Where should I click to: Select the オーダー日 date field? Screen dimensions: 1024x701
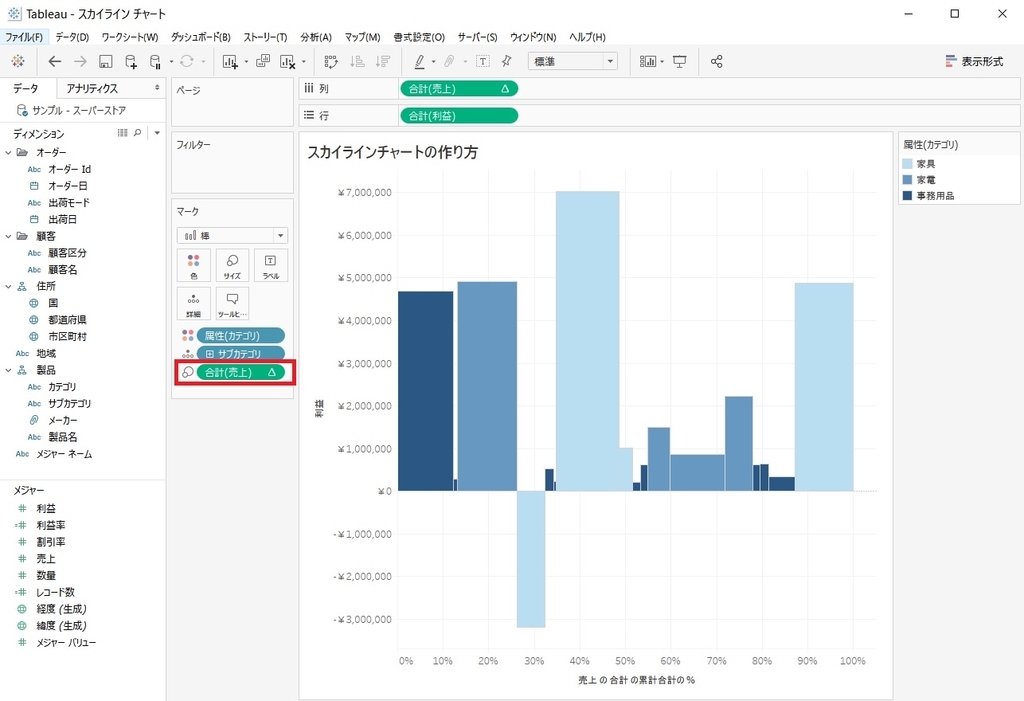pyautogui.click(x=67, y=186)
